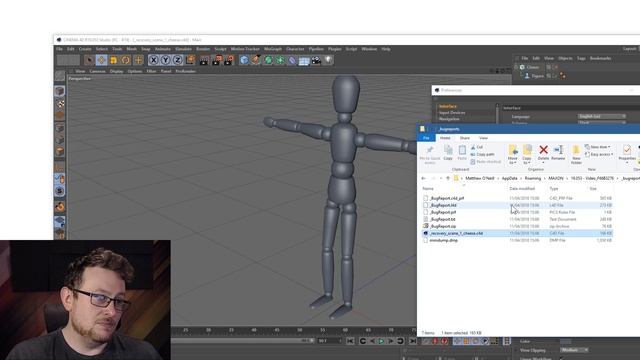Open the Sculpt menu
Image resolution: width=640 pixels, height=360 pixels.
coord(220,49)
